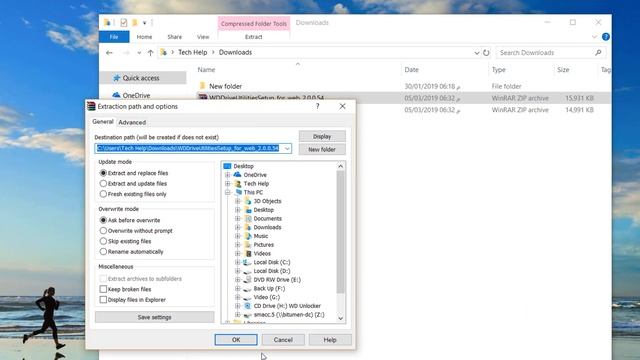Click Explorer up one level arrow
Screen dimensions: 640x360
click(x=150, y=53)
